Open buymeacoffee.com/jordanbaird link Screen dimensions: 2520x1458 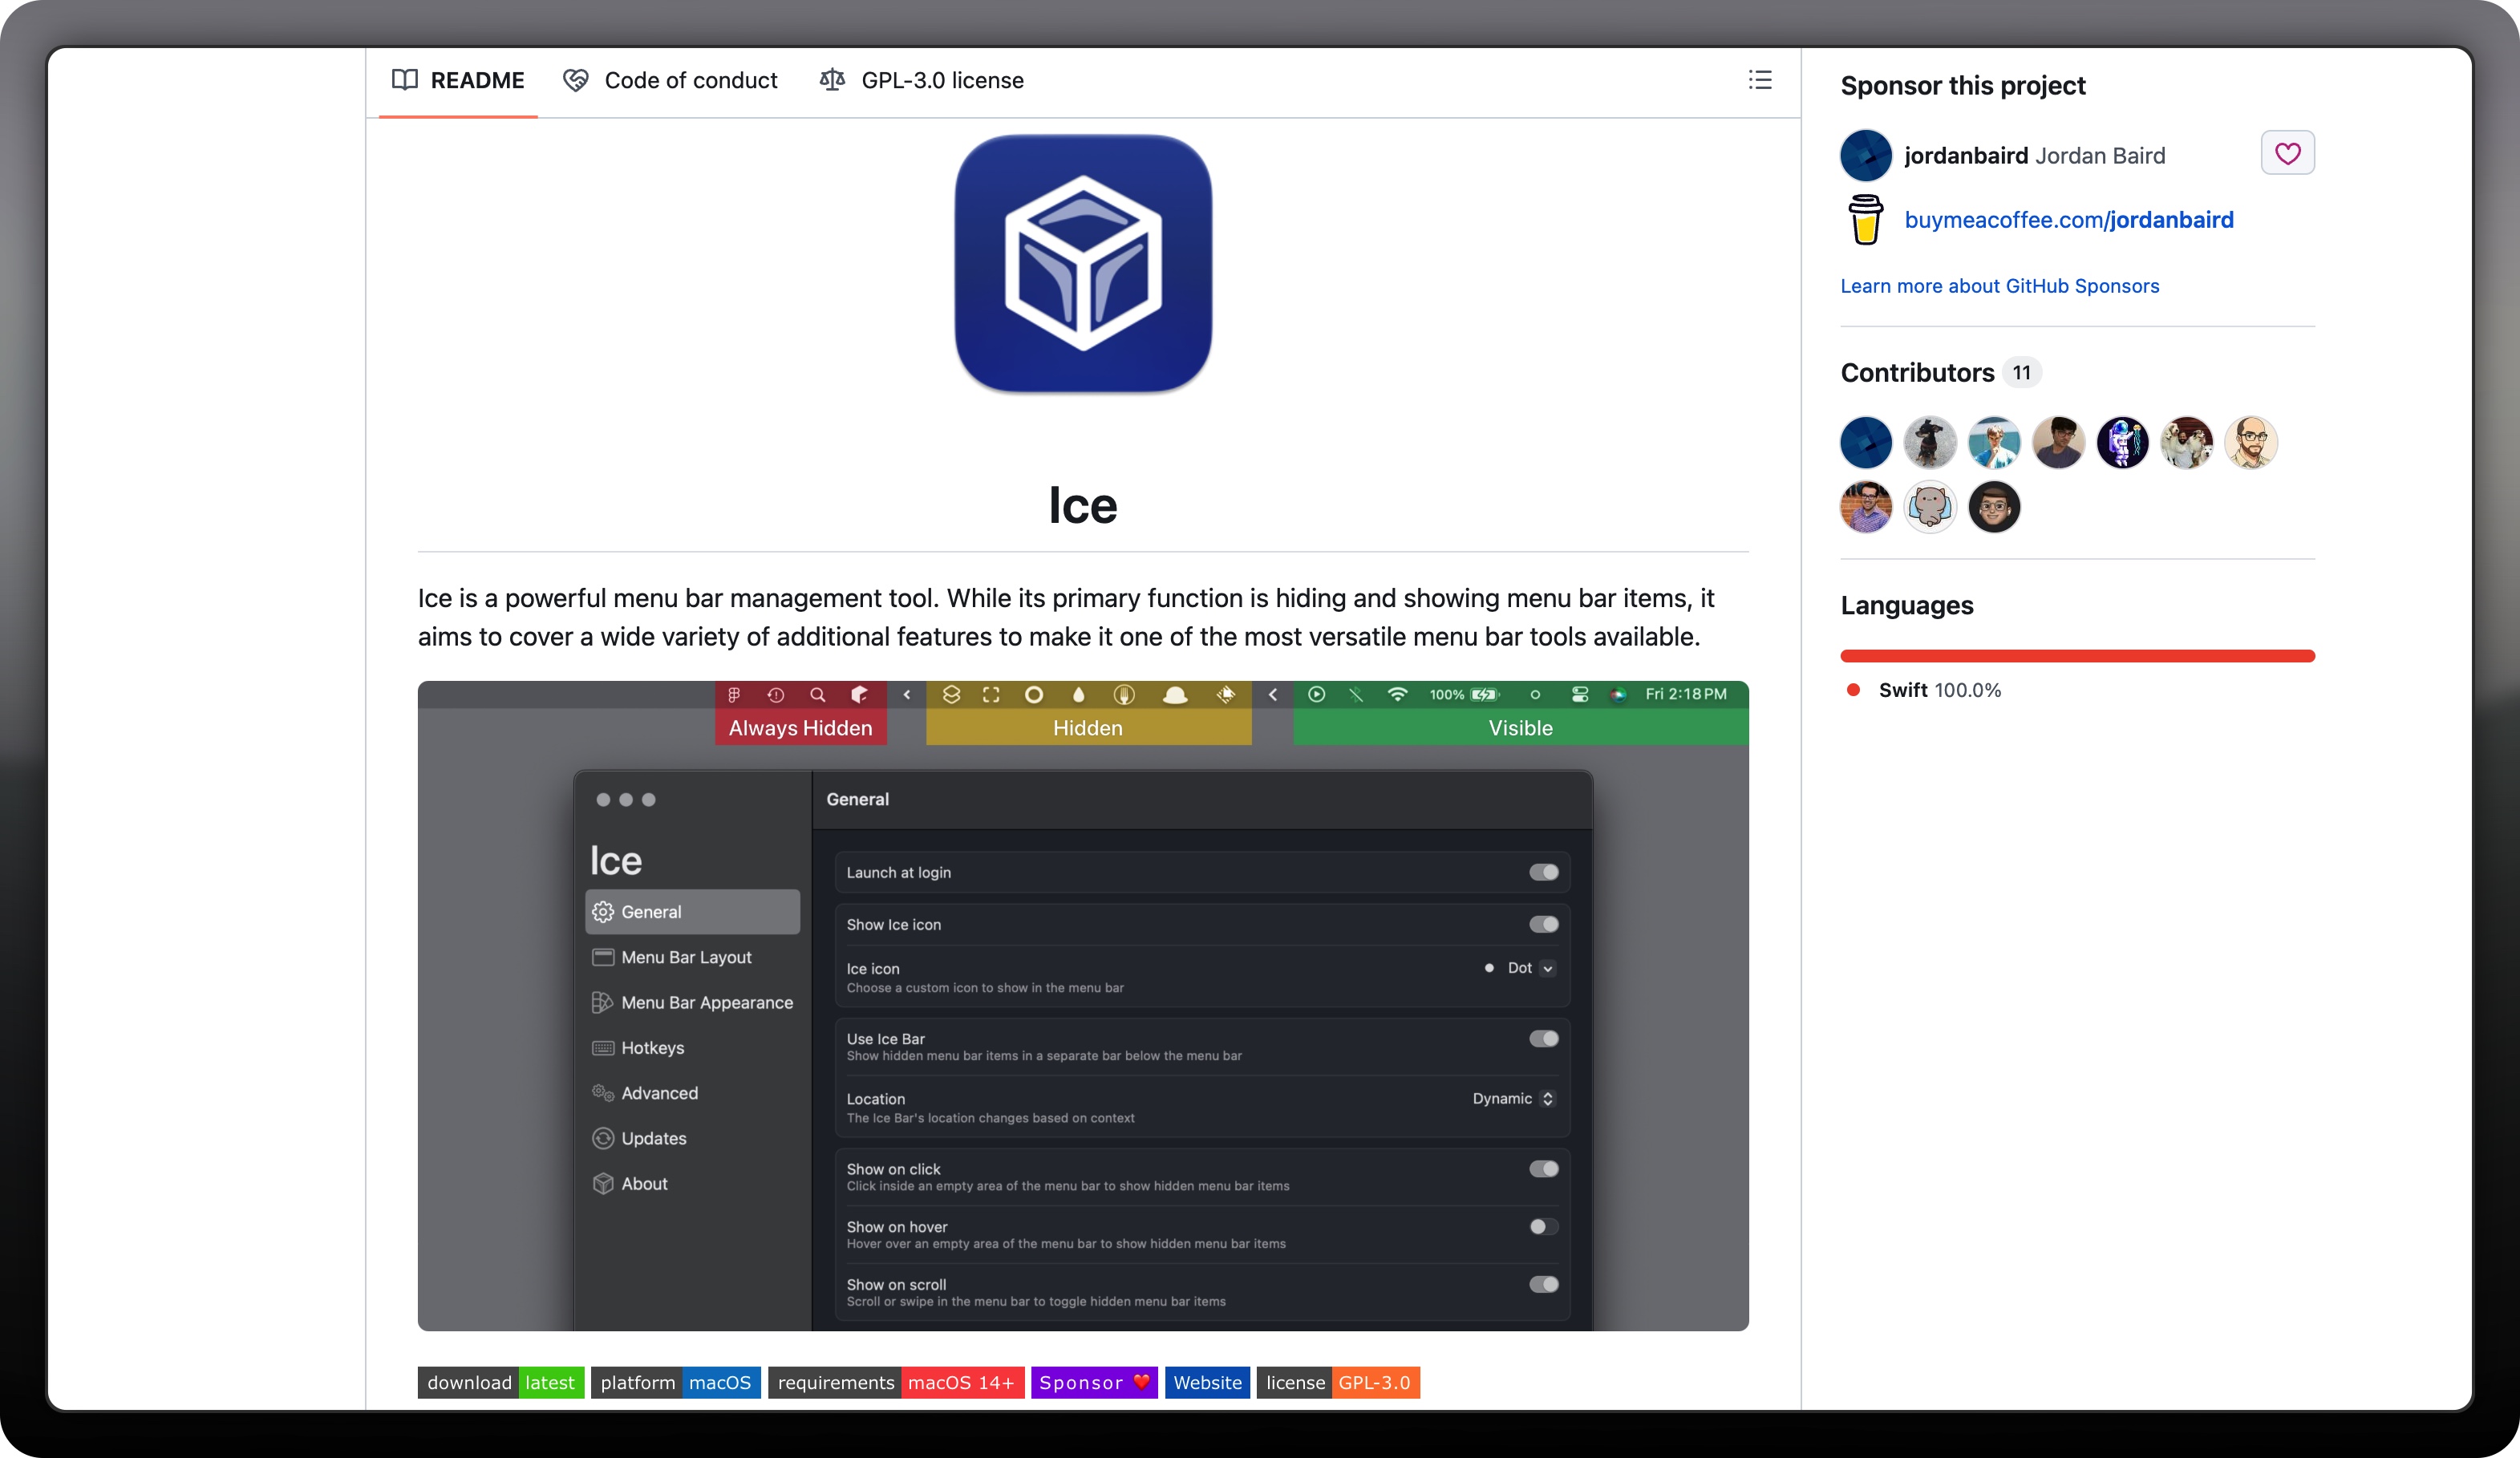(2068, 220)
